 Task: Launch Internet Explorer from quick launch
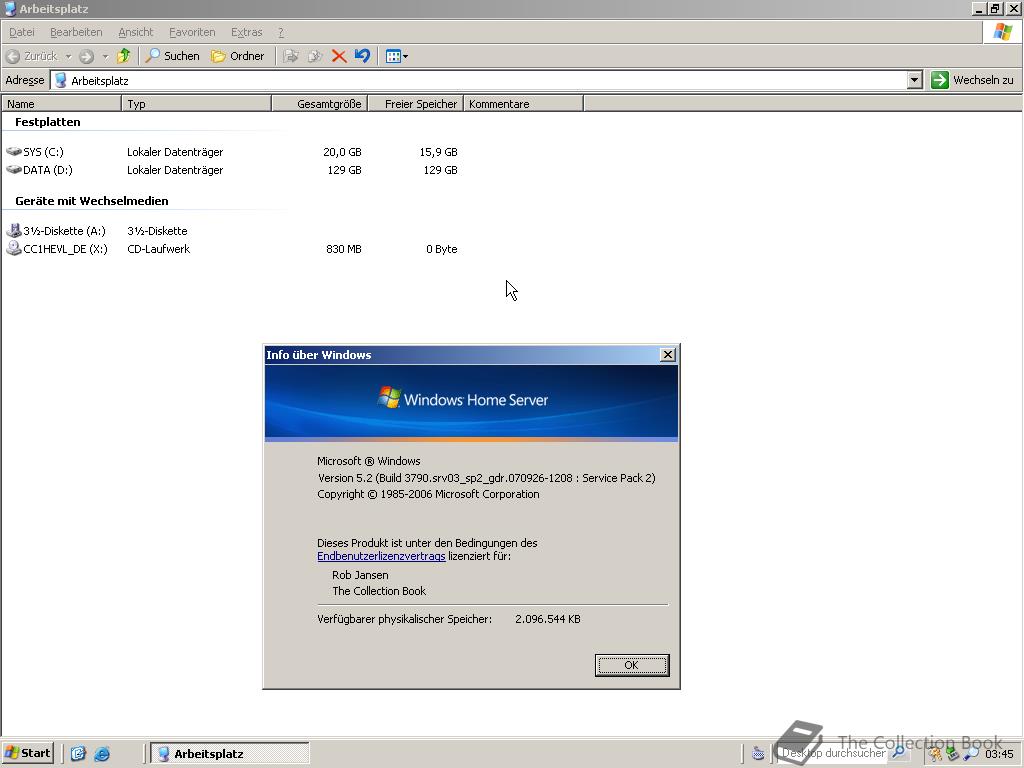pyautogui.click(x=102, y=754)
